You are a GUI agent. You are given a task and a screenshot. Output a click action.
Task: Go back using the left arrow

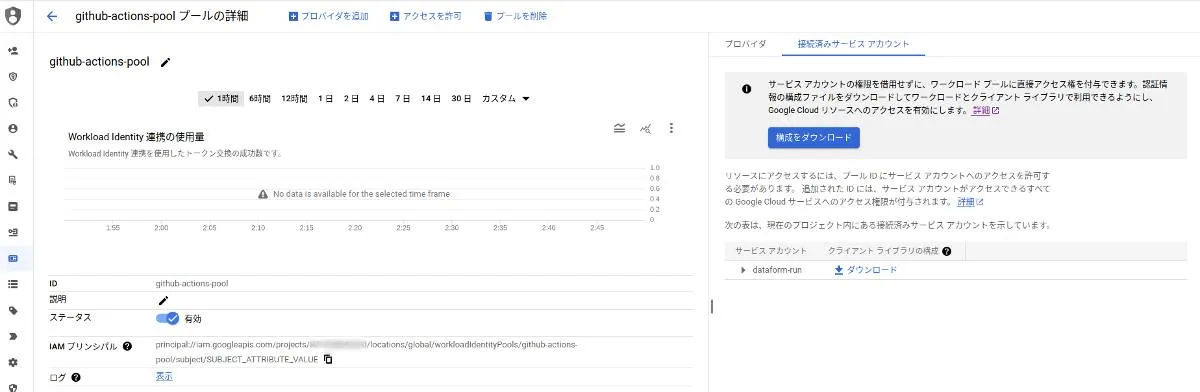click(x=52, y=16)
